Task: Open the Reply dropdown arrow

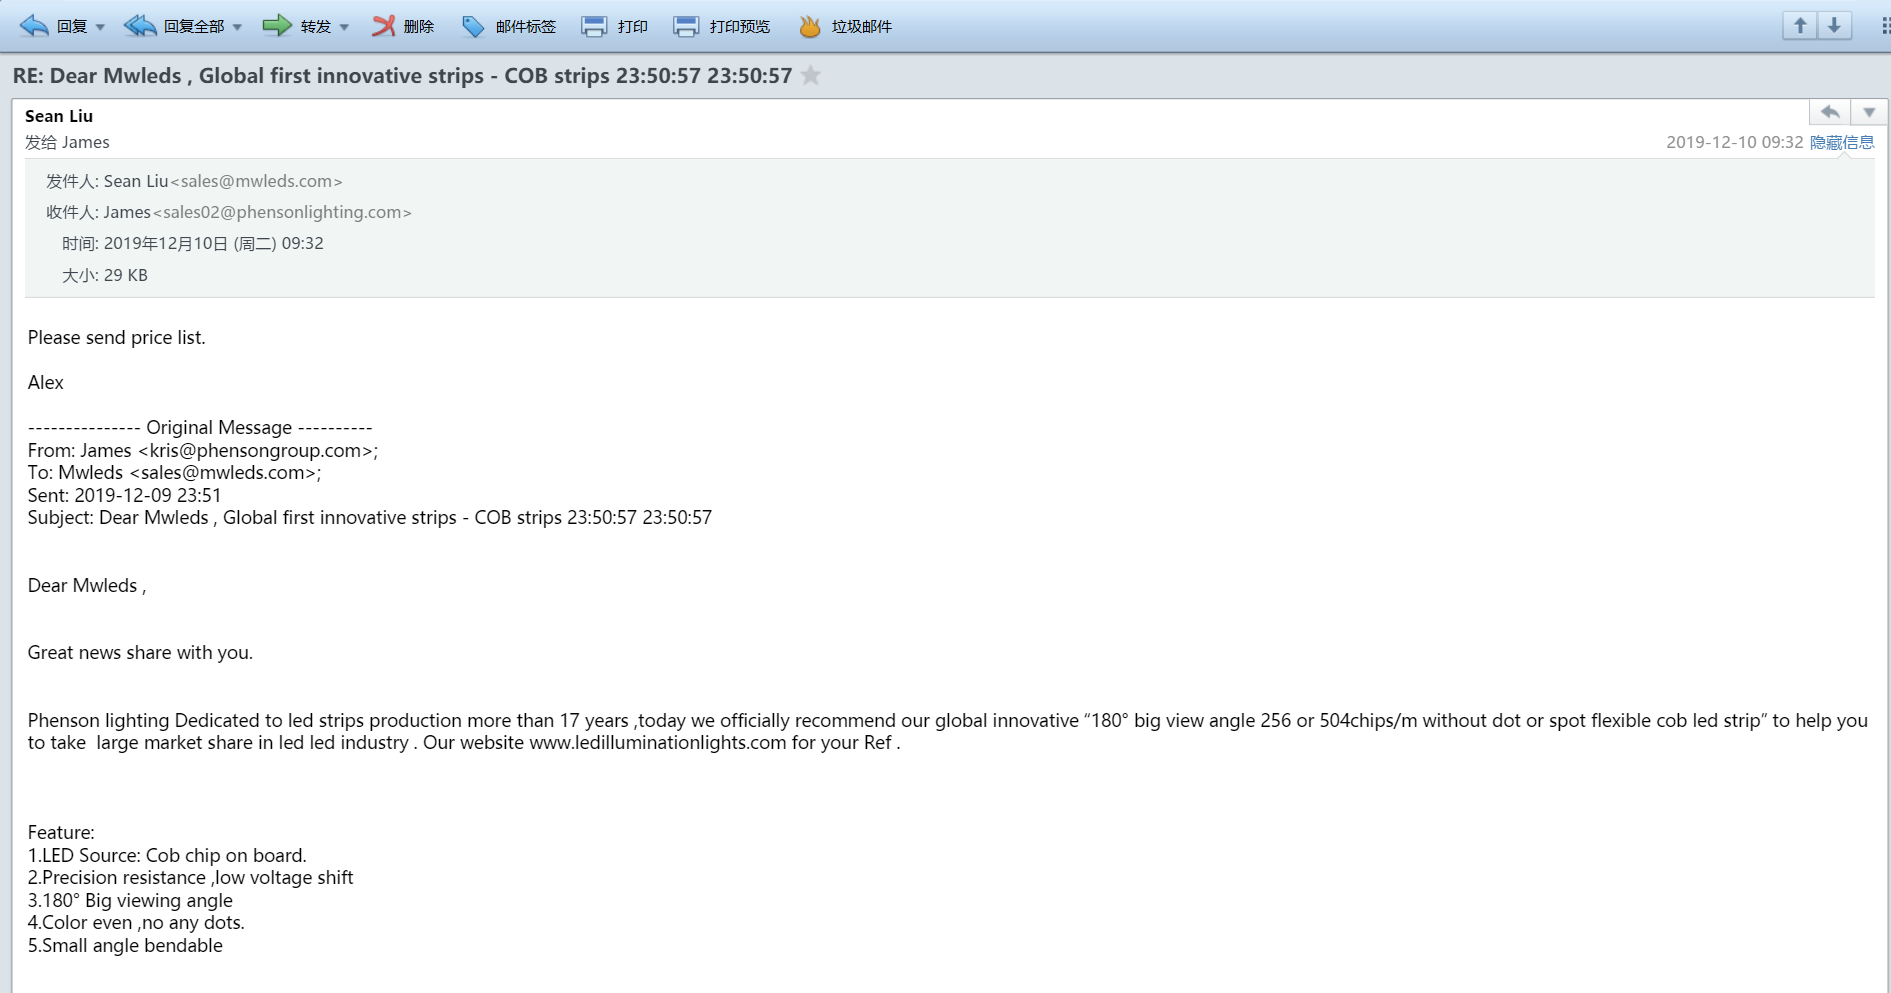Action: [x=100, y=27]
